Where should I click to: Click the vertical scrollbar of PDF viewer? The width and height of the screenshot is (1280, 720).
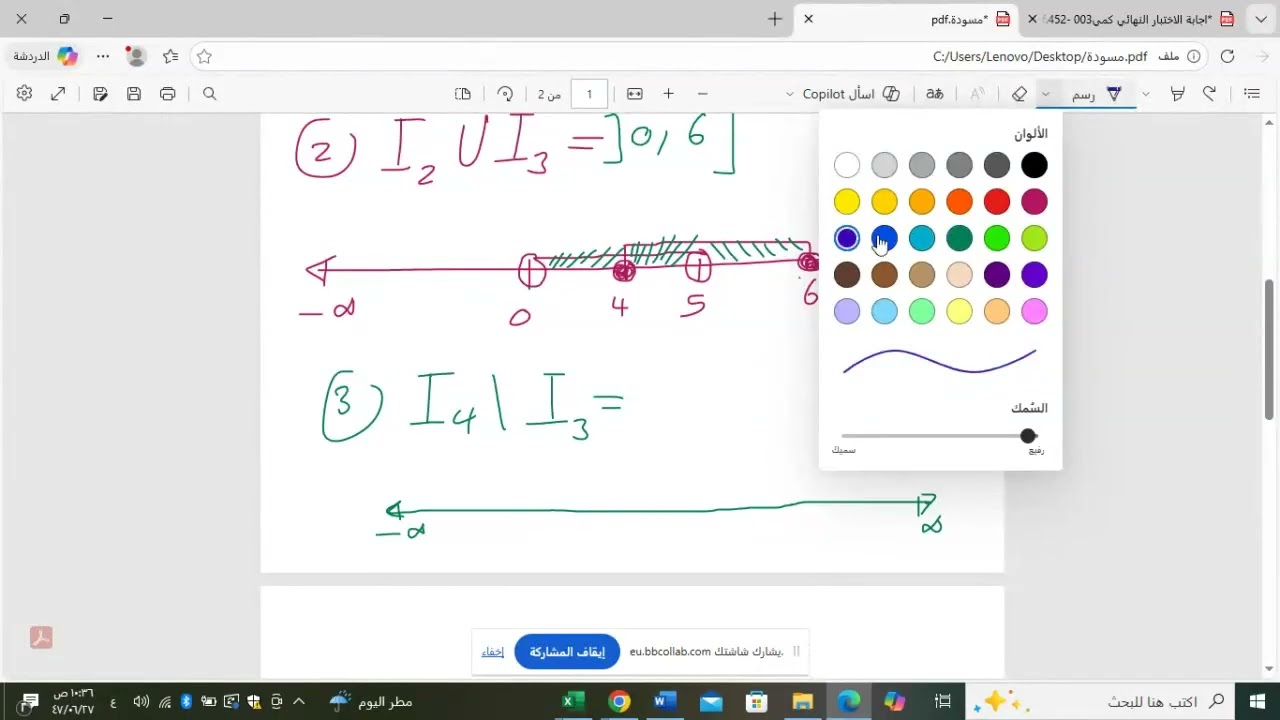click(x=1269, y=348)
